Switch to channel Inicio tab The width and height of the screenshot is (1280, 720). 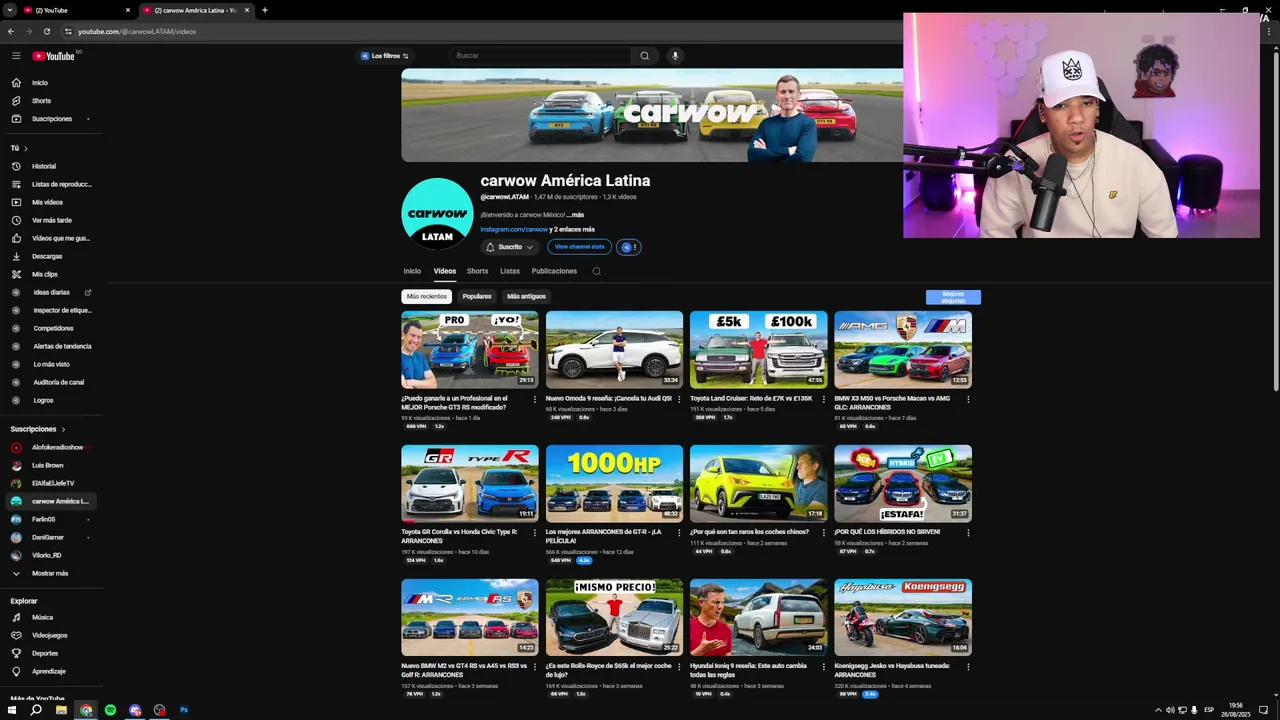click(x=412, y=271)
